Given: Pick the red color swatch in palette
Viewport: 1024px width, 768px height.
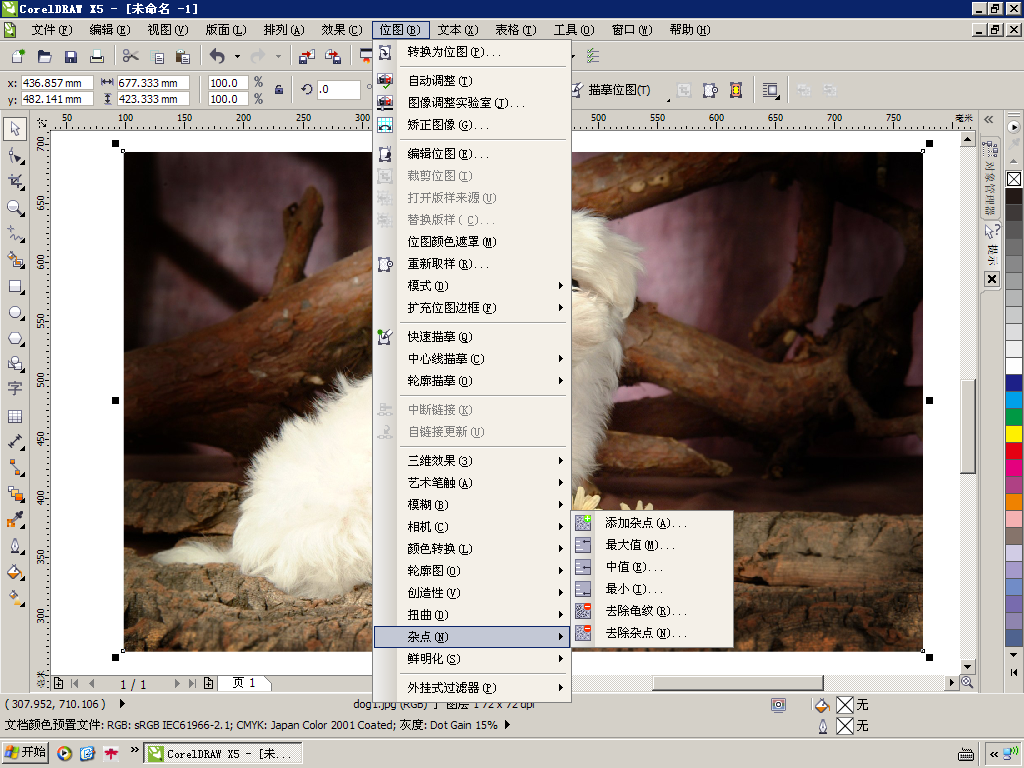Looking at the screenshot, I should [1014, 450].
